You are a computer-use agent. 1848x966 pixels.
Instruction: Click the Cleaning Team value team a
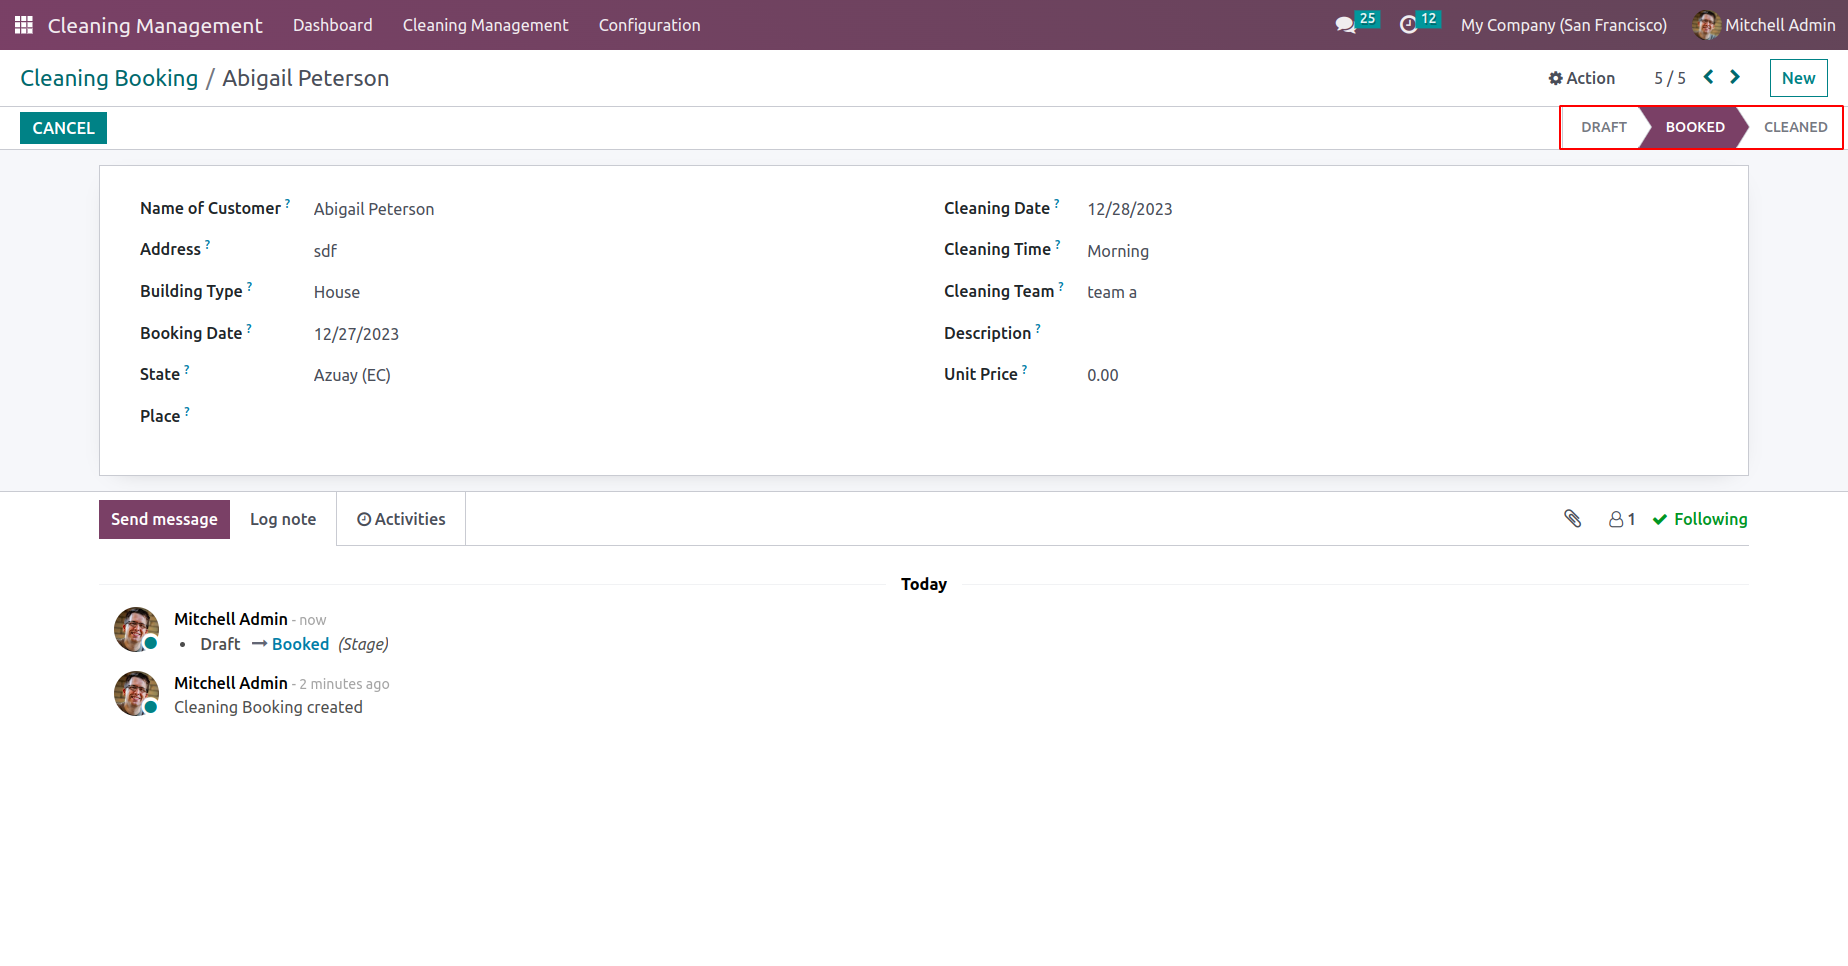click(x=1112, y=292)
